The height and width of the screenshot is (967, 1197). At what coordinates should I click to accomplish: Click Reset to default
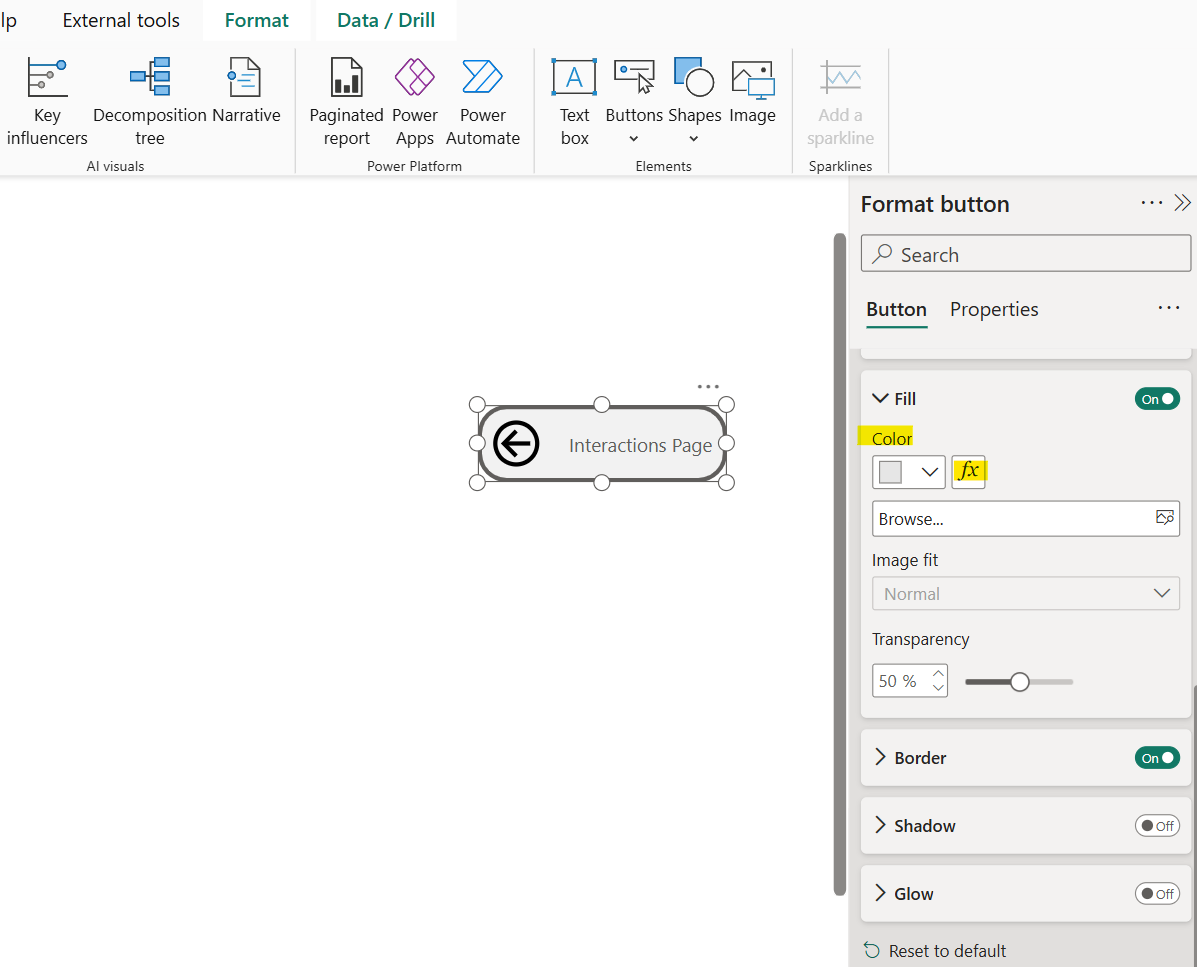[x=935, y=951]
